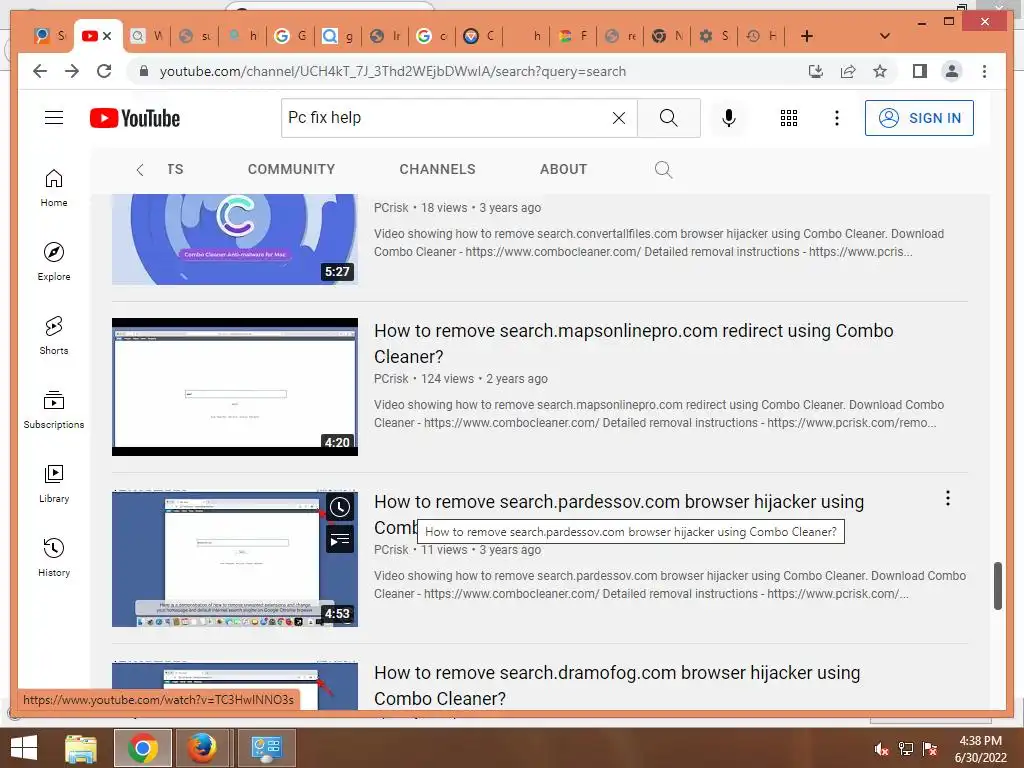The width and height of the screenshot is (1024, 768).
Task: Add pardessov video to queue
Action: [x=340, y=539]
